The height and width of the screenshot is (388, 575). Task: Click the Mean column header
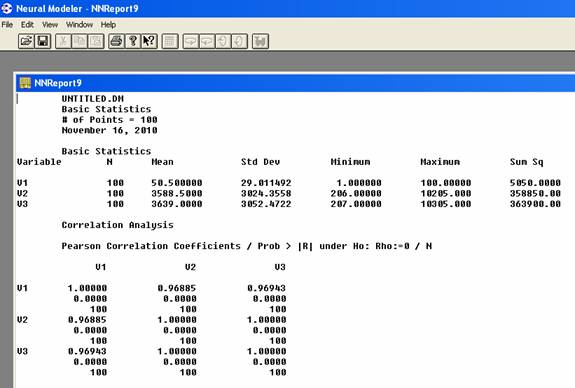162,162
